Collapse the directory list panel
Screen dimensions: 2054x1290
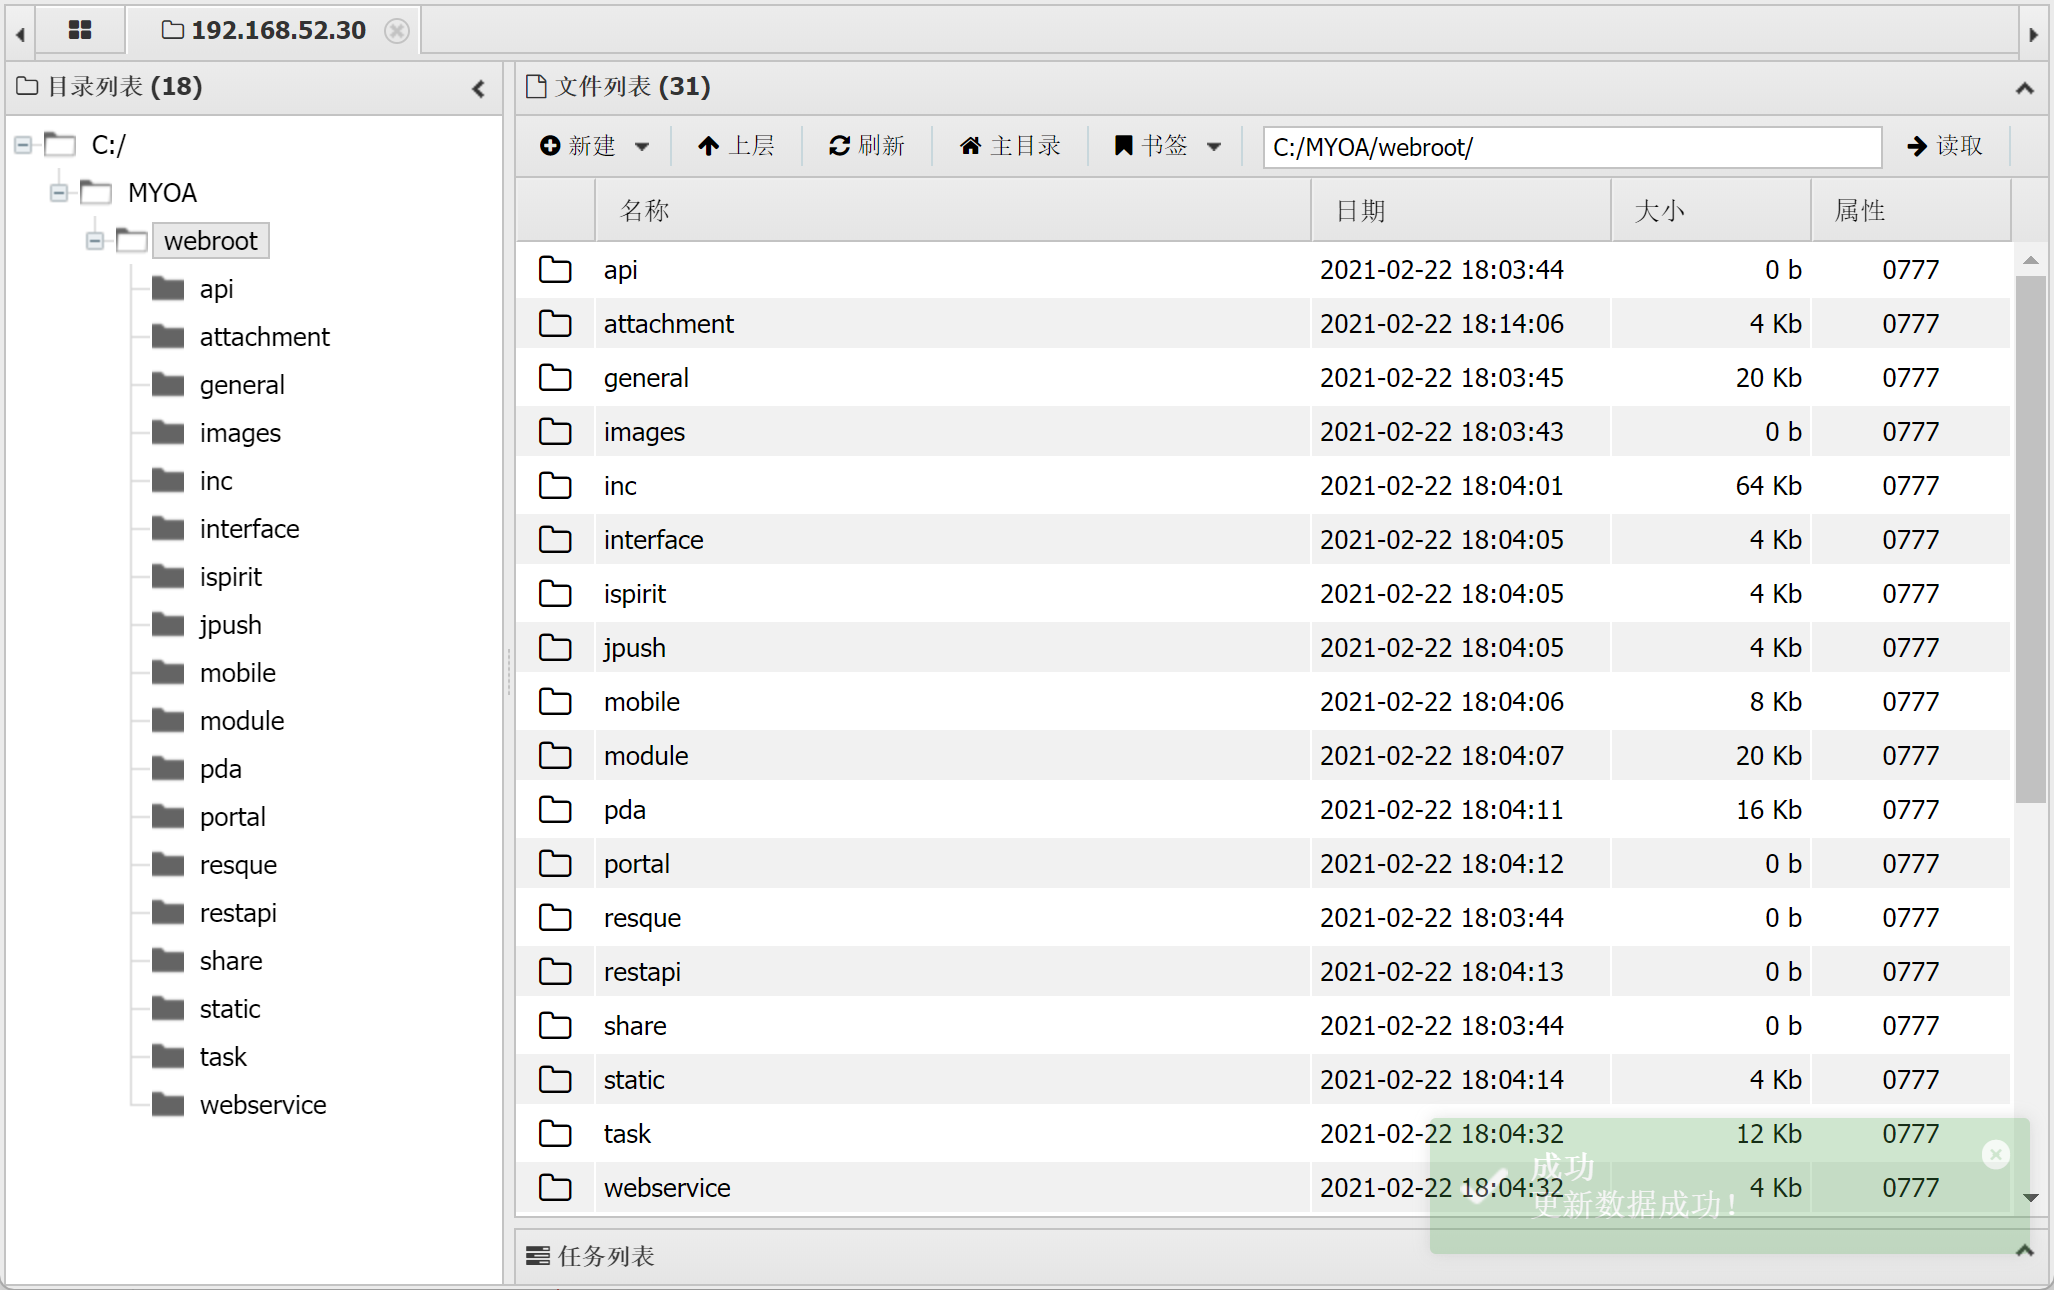click(479, 88)
